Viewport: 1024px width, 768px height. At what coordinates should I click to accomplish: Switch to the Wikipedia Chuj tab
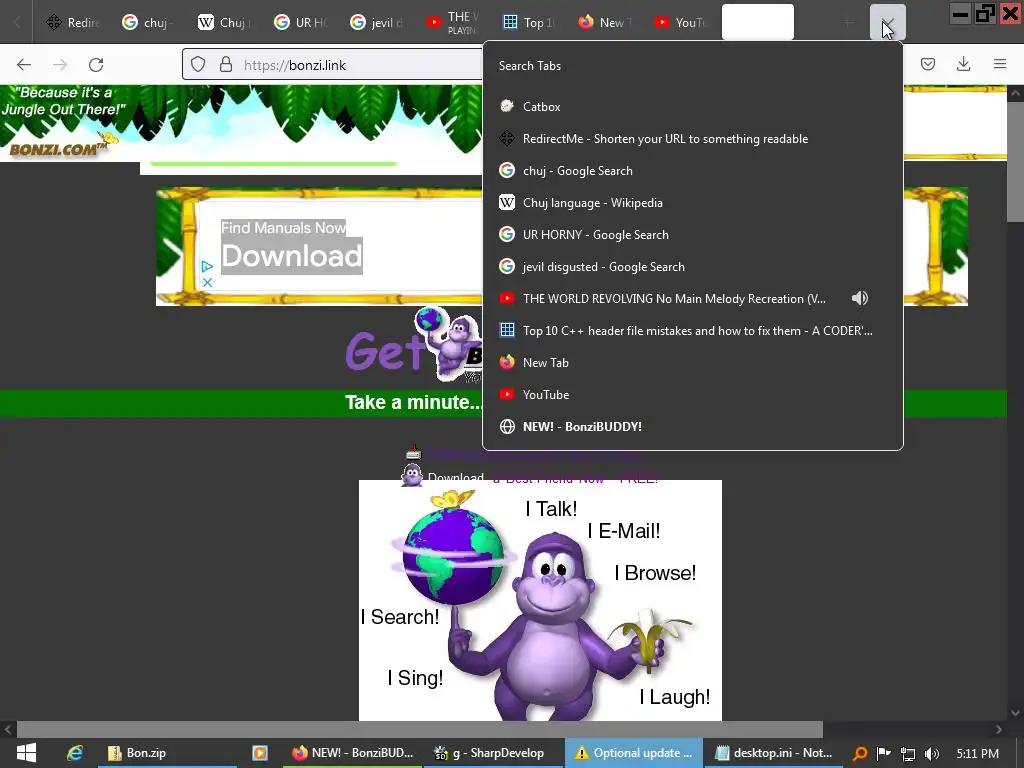tap(225, 22)
